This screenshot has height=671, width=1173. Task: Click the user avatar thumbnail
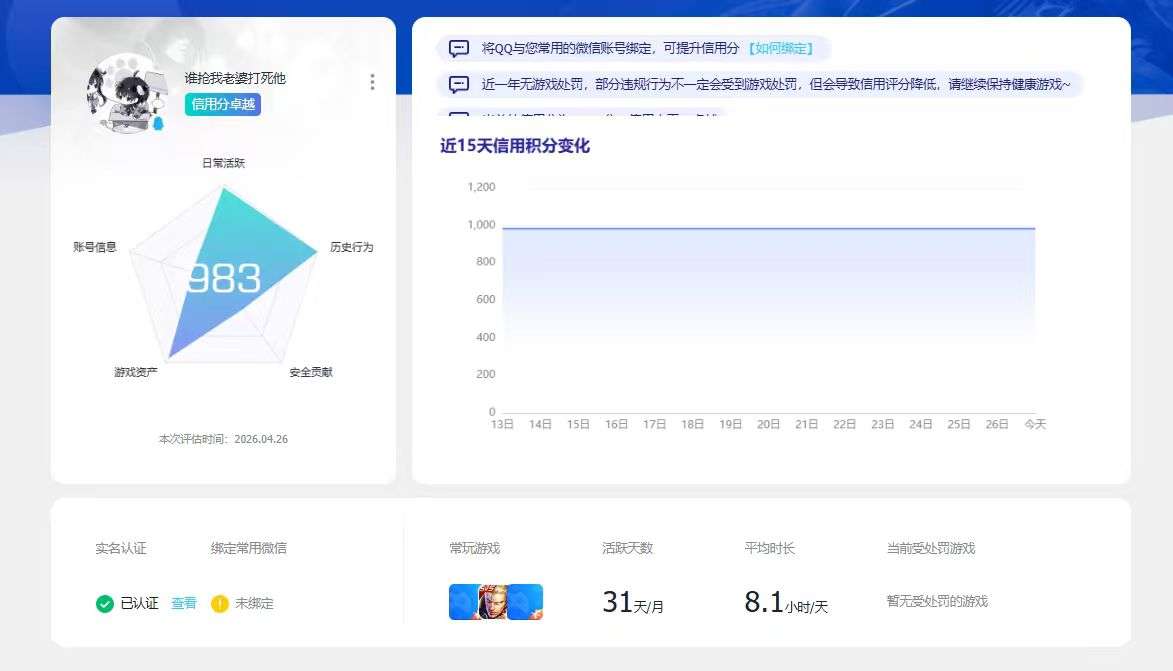122,97
